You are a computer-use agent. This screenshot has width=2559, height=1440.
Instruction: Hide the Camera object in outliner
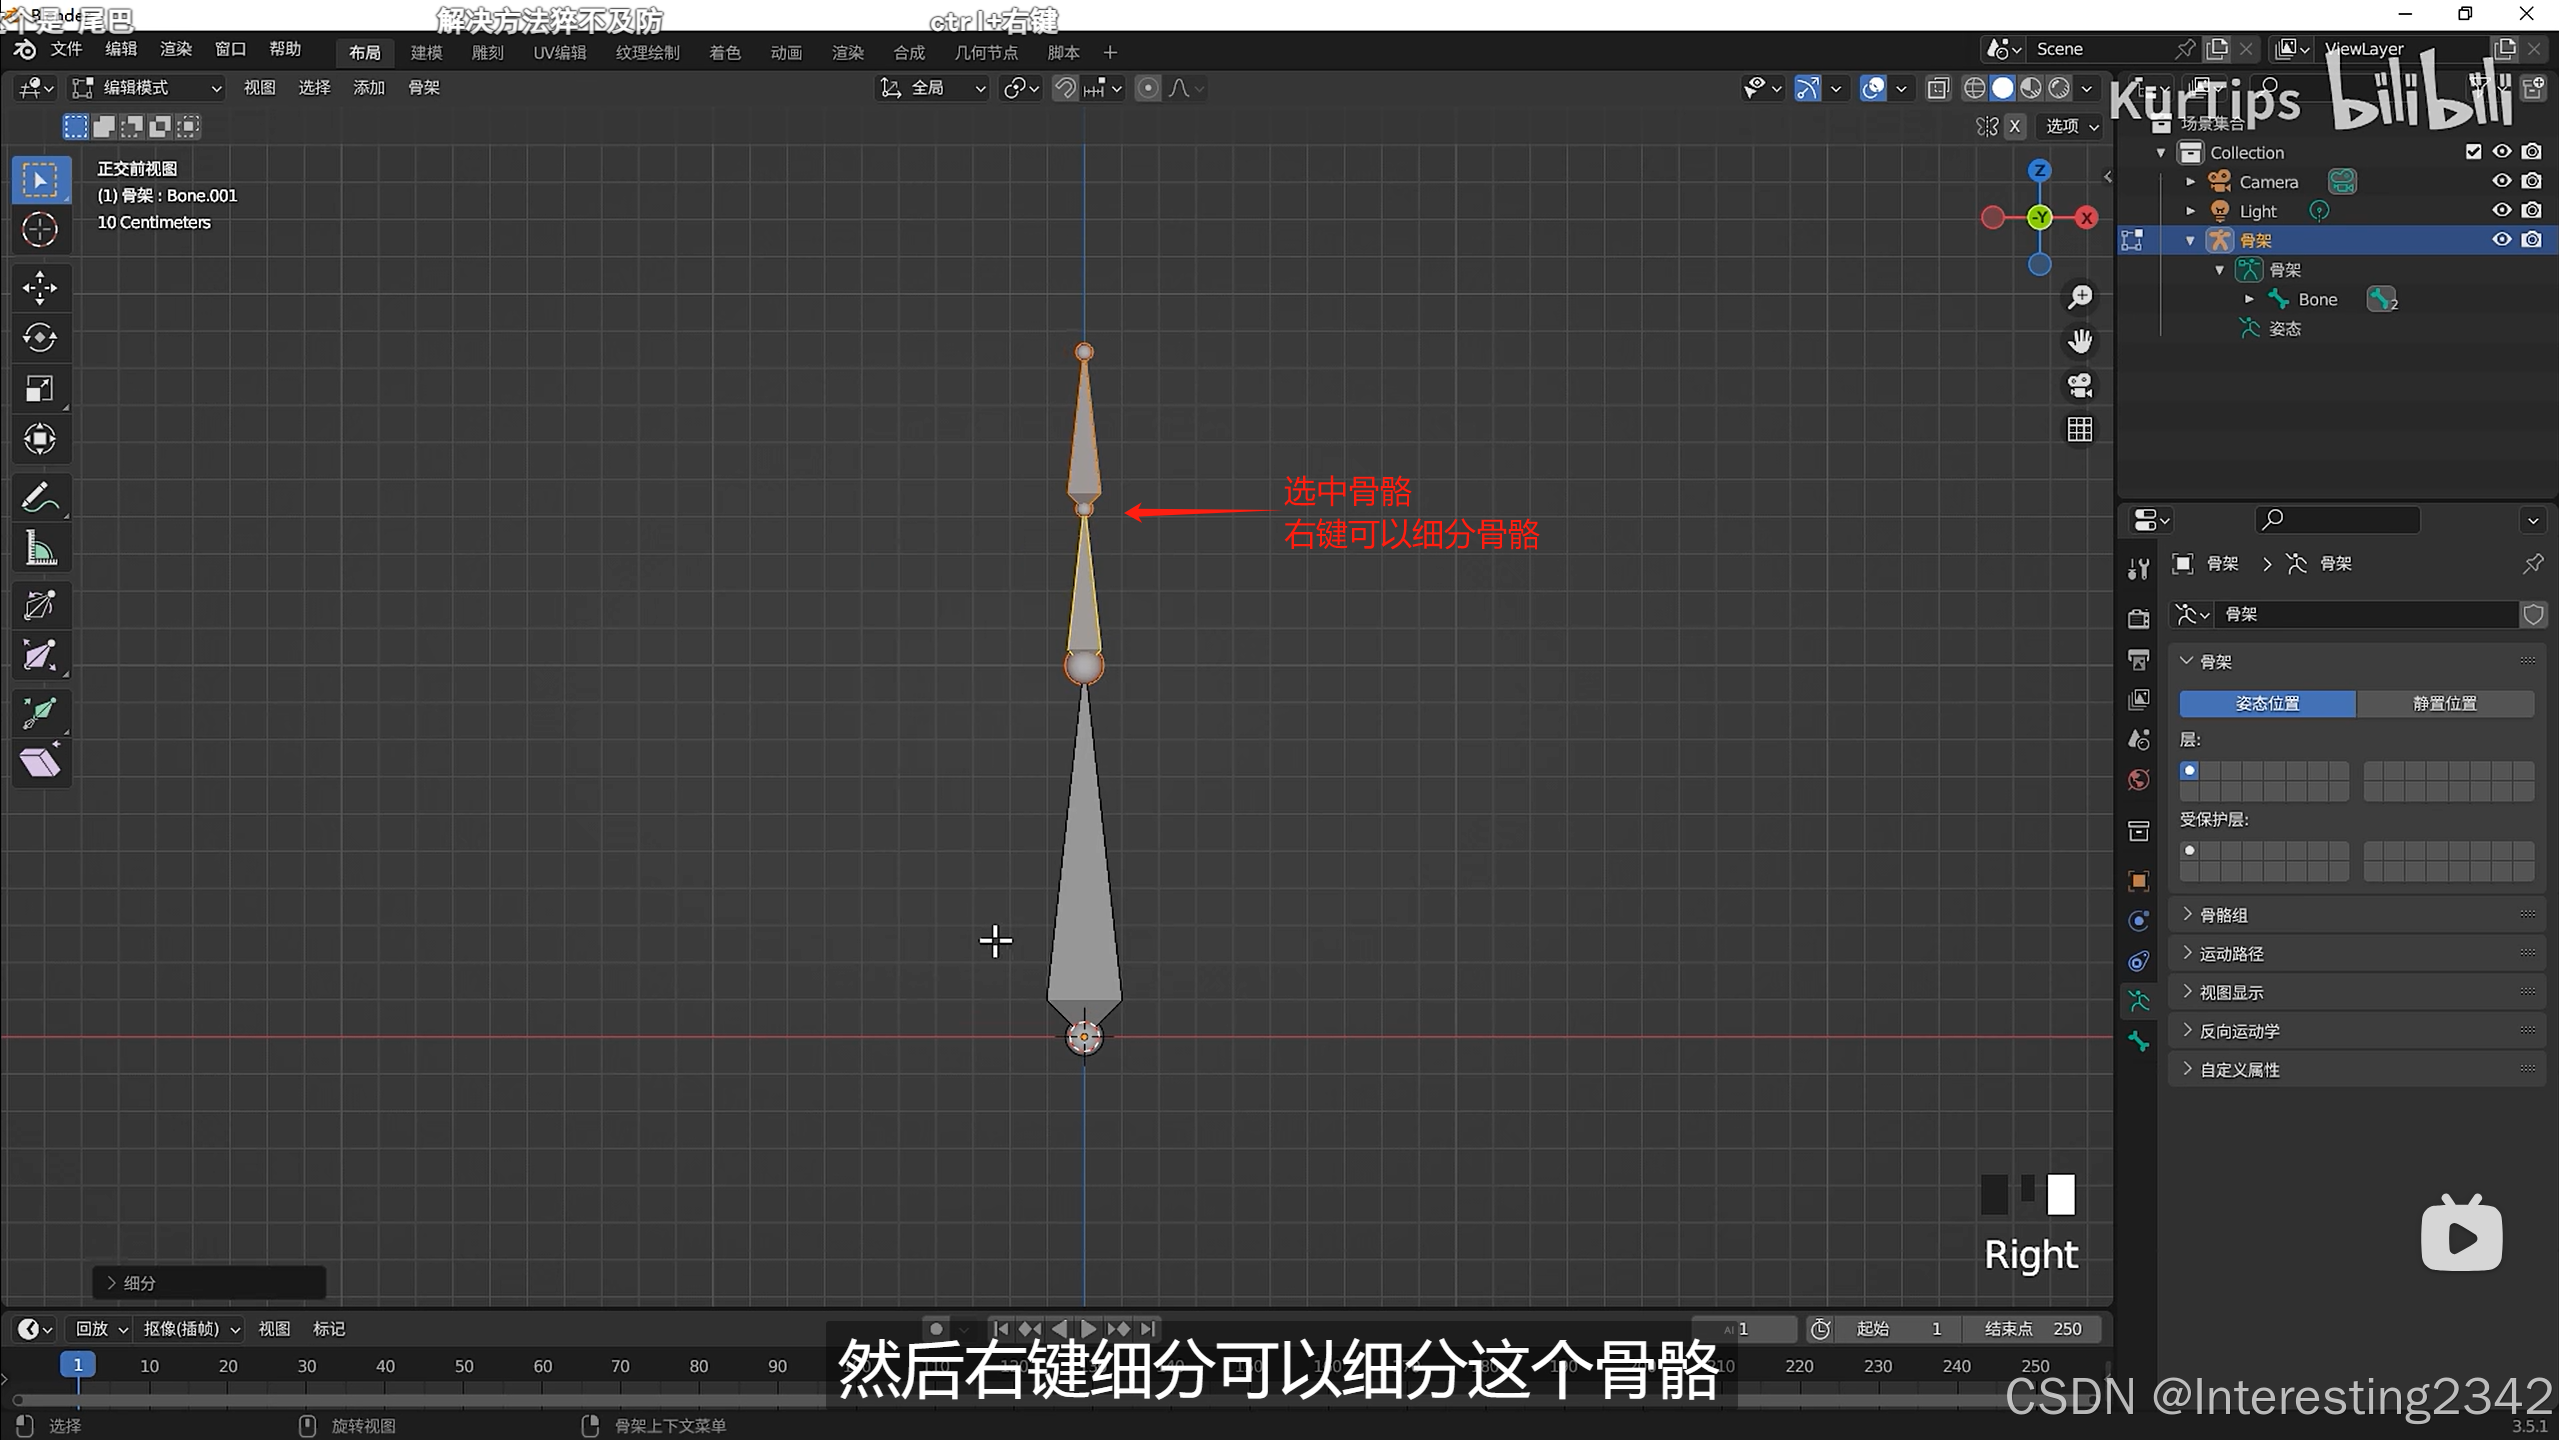click(x=2501, y=181)
